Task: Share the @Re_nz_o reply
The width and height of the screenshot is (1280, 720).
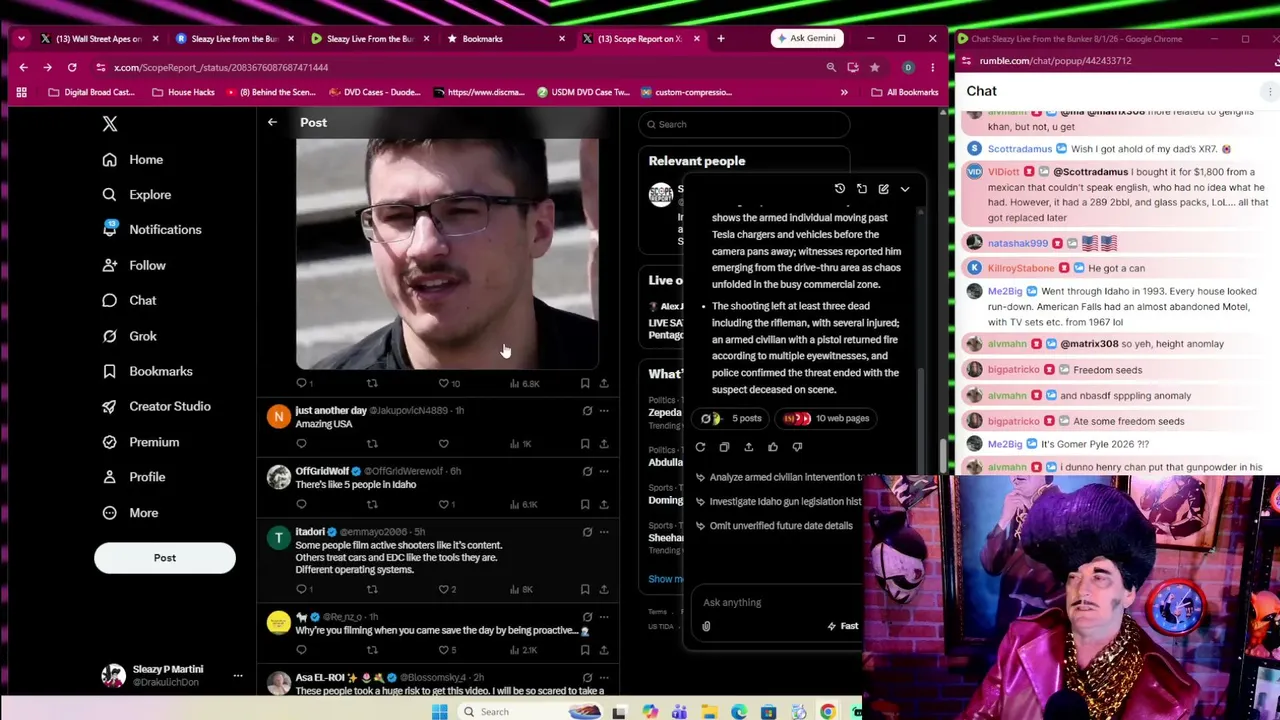Action: (604, 650)
